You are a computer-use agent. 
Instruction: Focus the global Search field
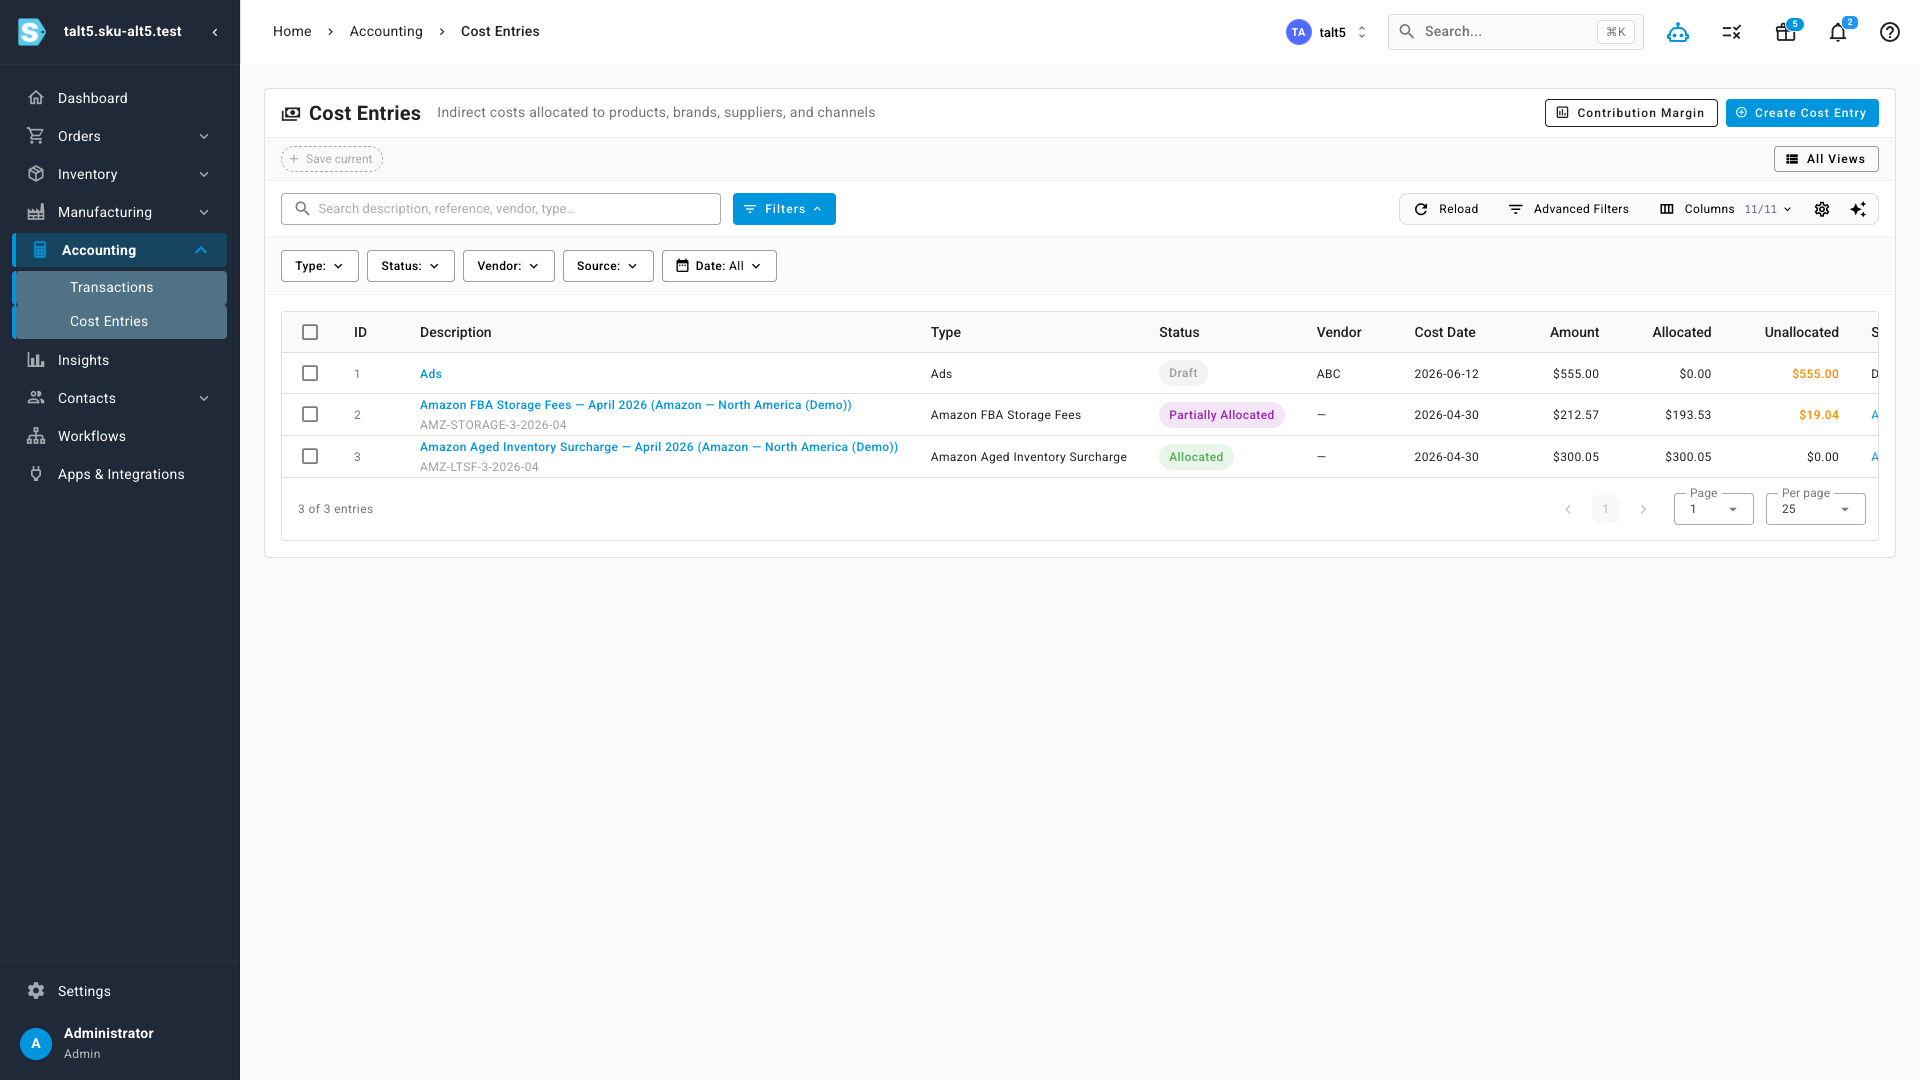(1516, 32)
